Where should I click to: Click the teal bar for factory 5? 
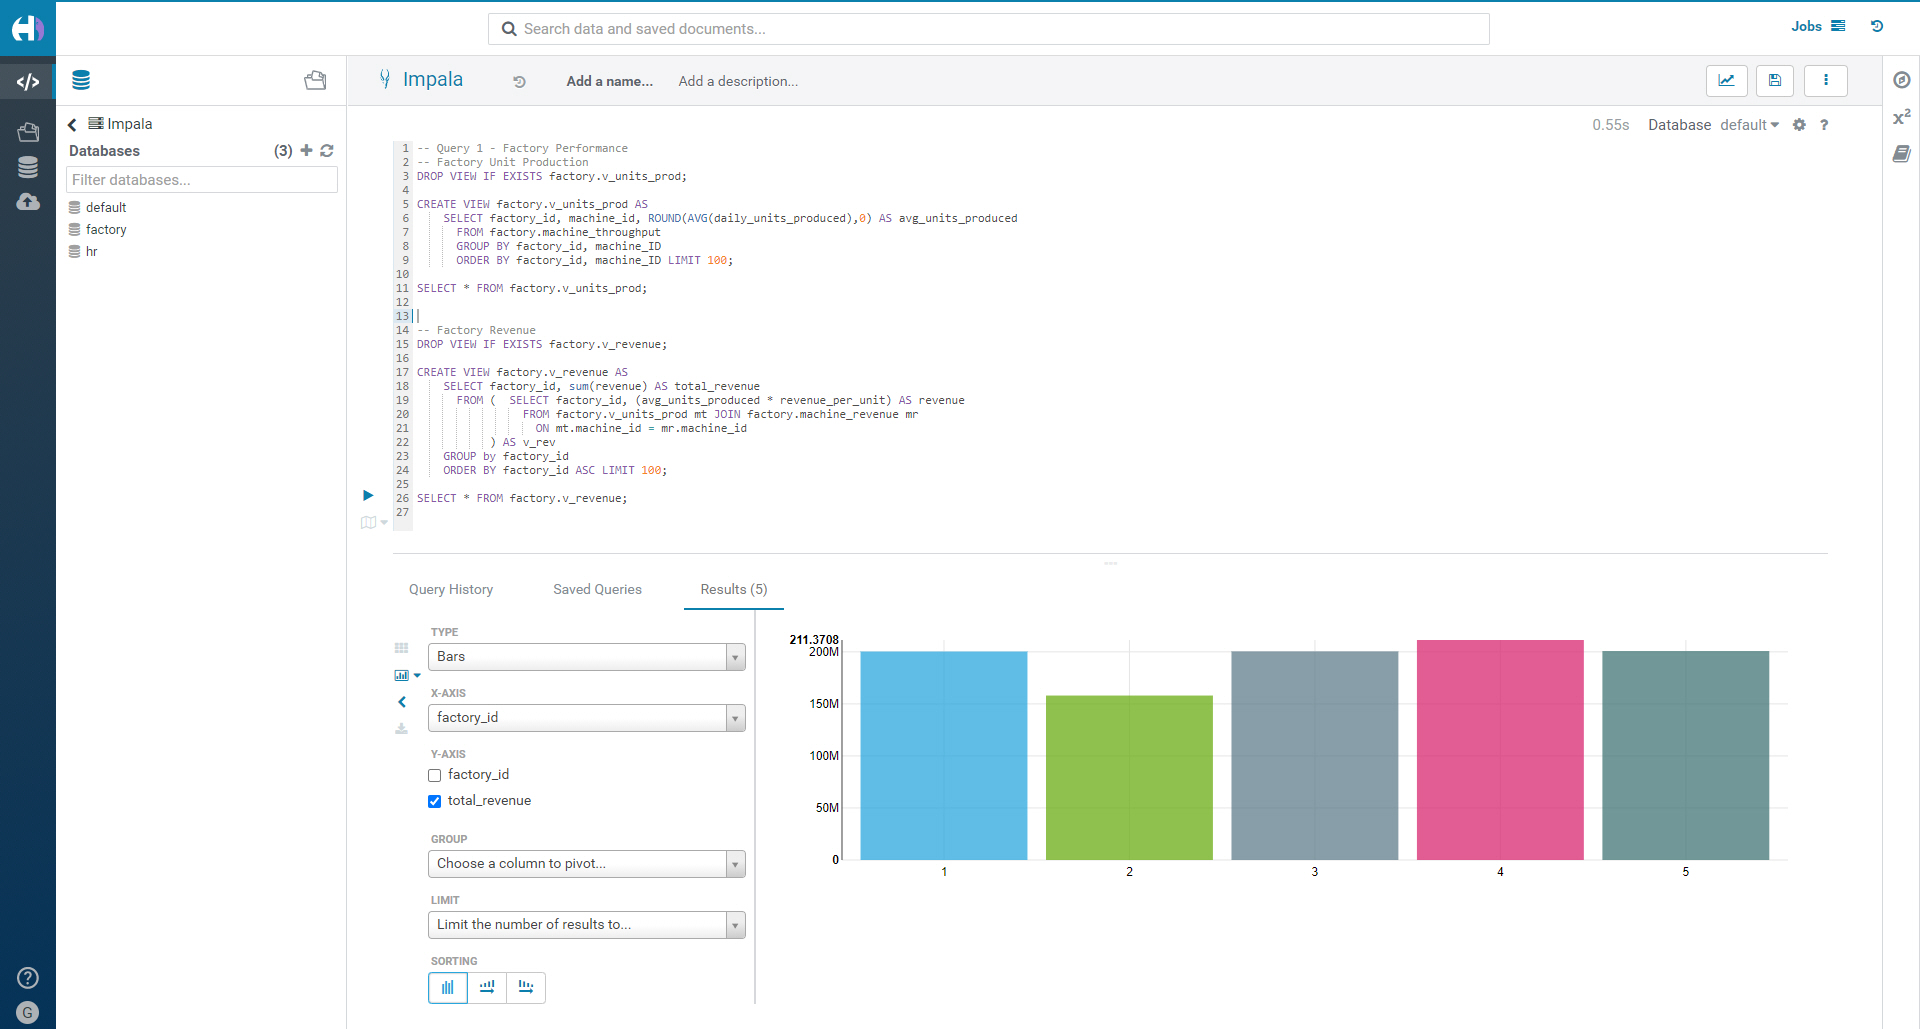(x=1685, y=756)
